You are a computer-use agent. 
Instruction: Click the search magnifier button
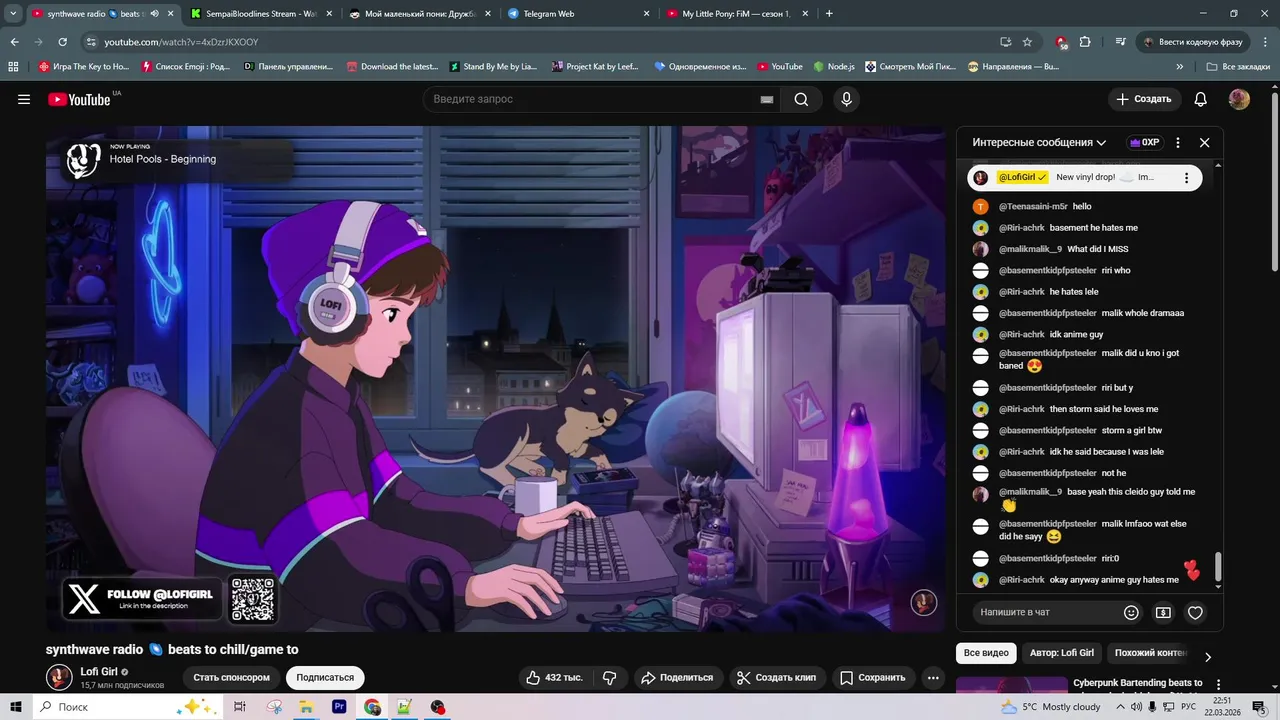801,99
